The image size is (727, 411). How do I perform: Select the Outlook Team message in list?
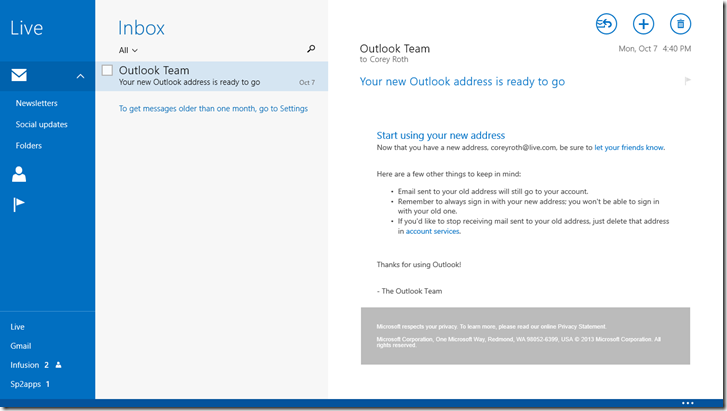tap(212, 76)
